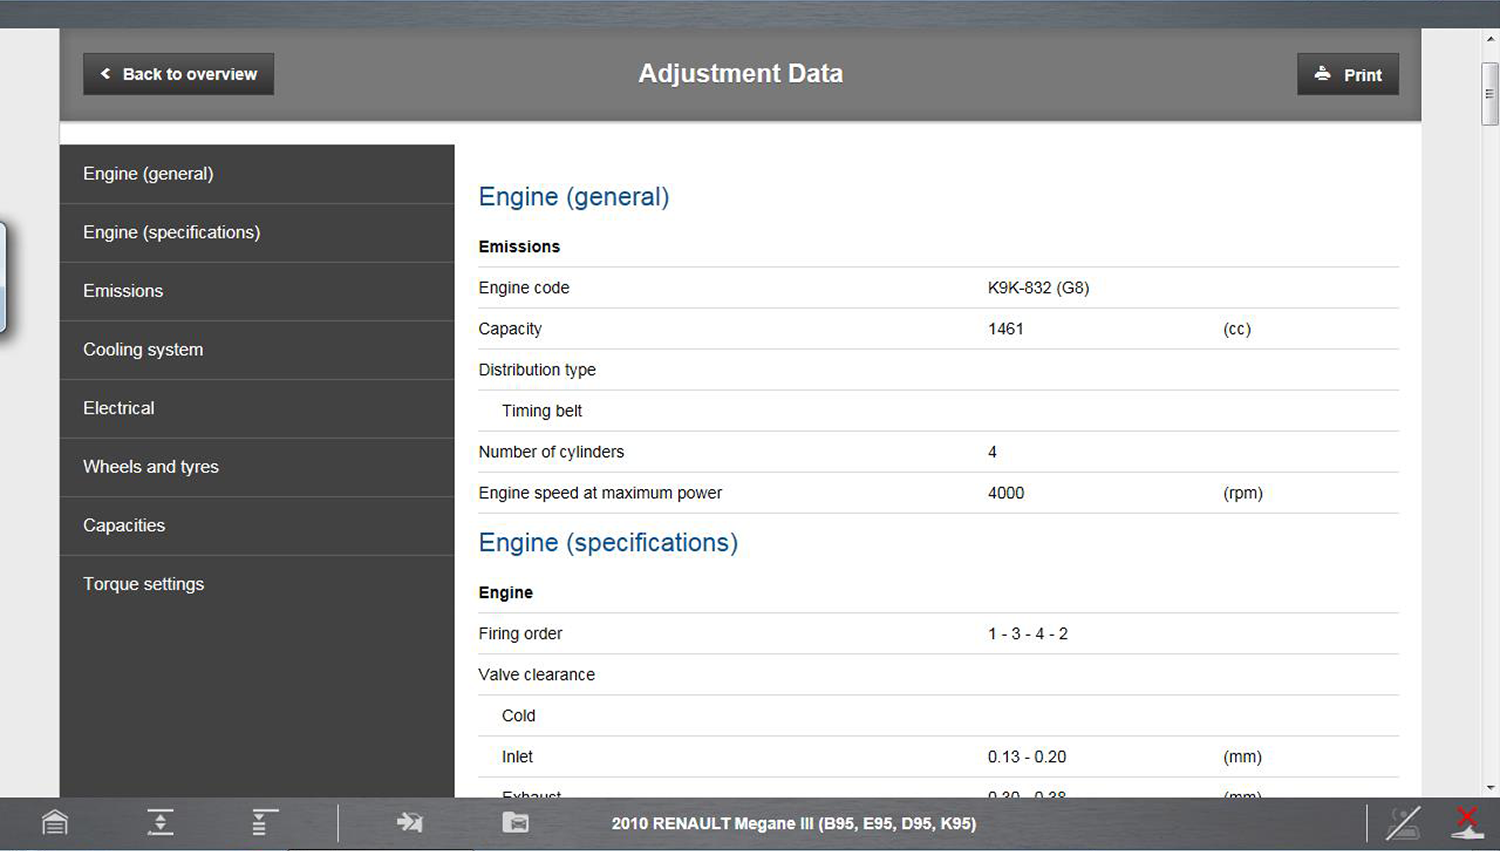Open the vehicle folder icon
This screenshot has height=851, width=1500.
point(515,822)
